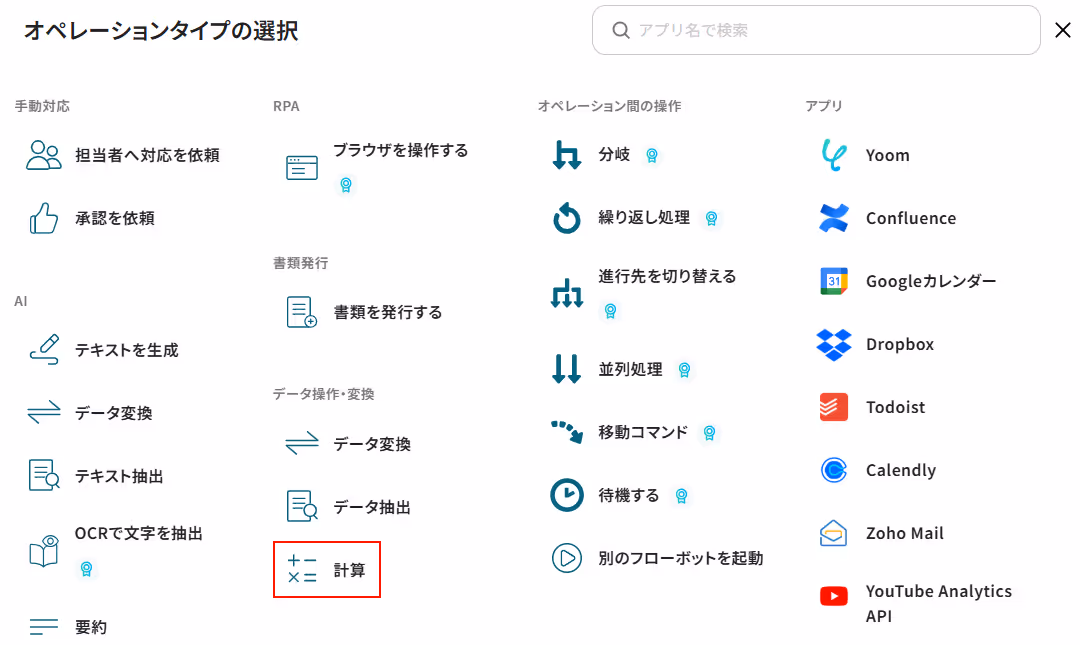The height and width of the screenshot is (645, 1080).
Task: Click the アプリ名で検索 search field
Action: tap(816, 30)
